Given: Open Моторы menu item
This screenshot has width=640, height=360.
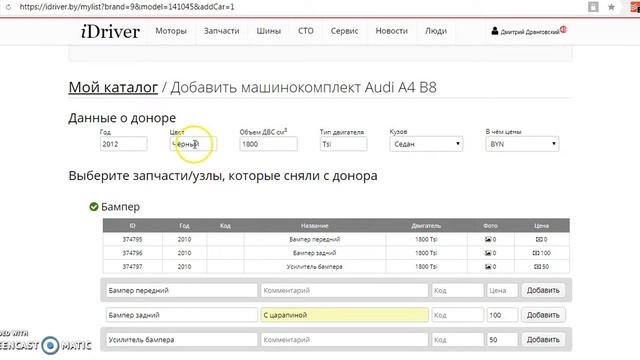Looking at the screenshot, I should point(171,31).
